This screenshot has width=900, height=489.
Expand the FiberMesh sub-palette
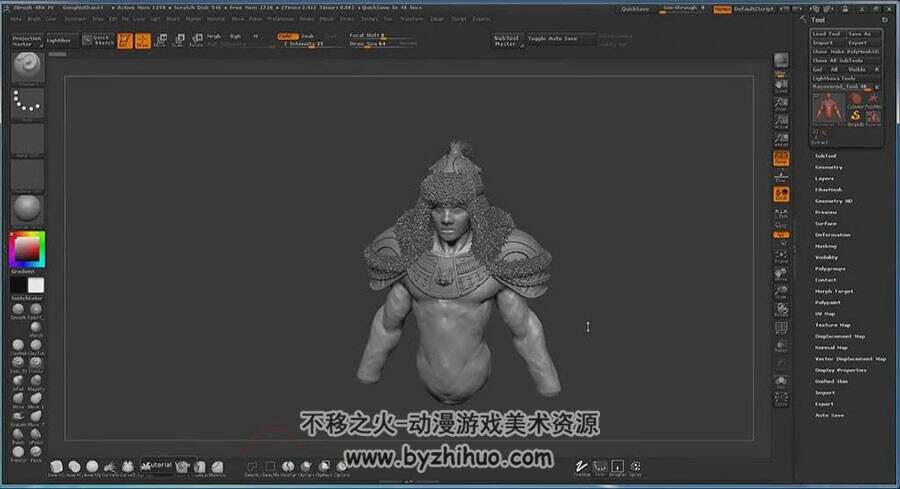pyautogui.click(x=828, y=190)
